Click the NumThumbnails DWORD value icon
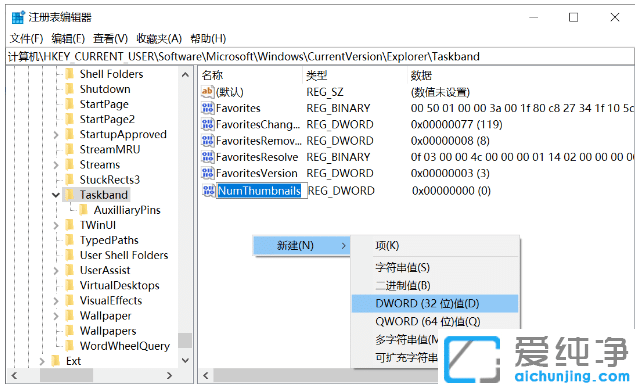Image resolution: width=638 pixels, height=389 pixels. pos(209,190)
